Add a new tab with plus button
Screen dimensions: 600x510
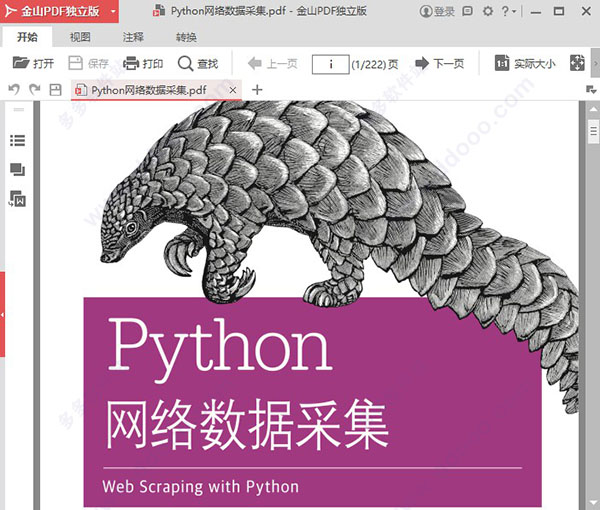tap(257, 90)
